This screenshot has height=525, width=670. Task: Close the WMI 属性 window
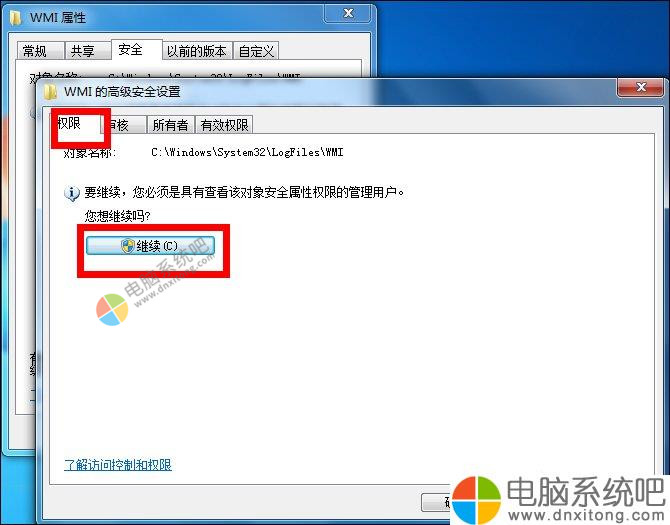coord(348,13)
